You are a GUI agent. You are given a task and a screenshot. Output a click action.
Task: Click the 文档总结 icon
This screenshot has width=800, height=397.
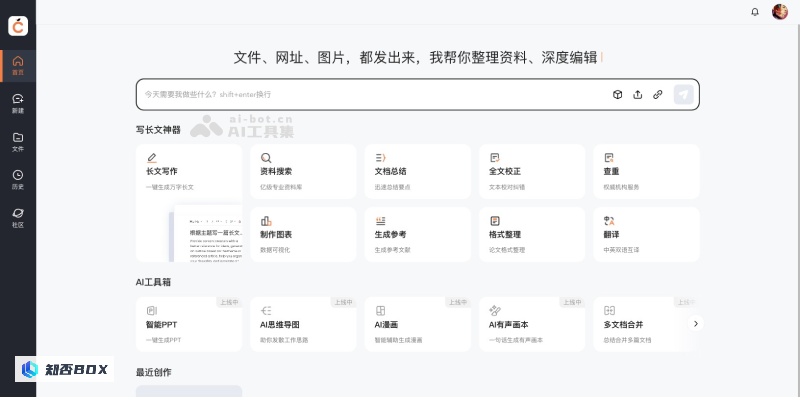pos(380,158)
